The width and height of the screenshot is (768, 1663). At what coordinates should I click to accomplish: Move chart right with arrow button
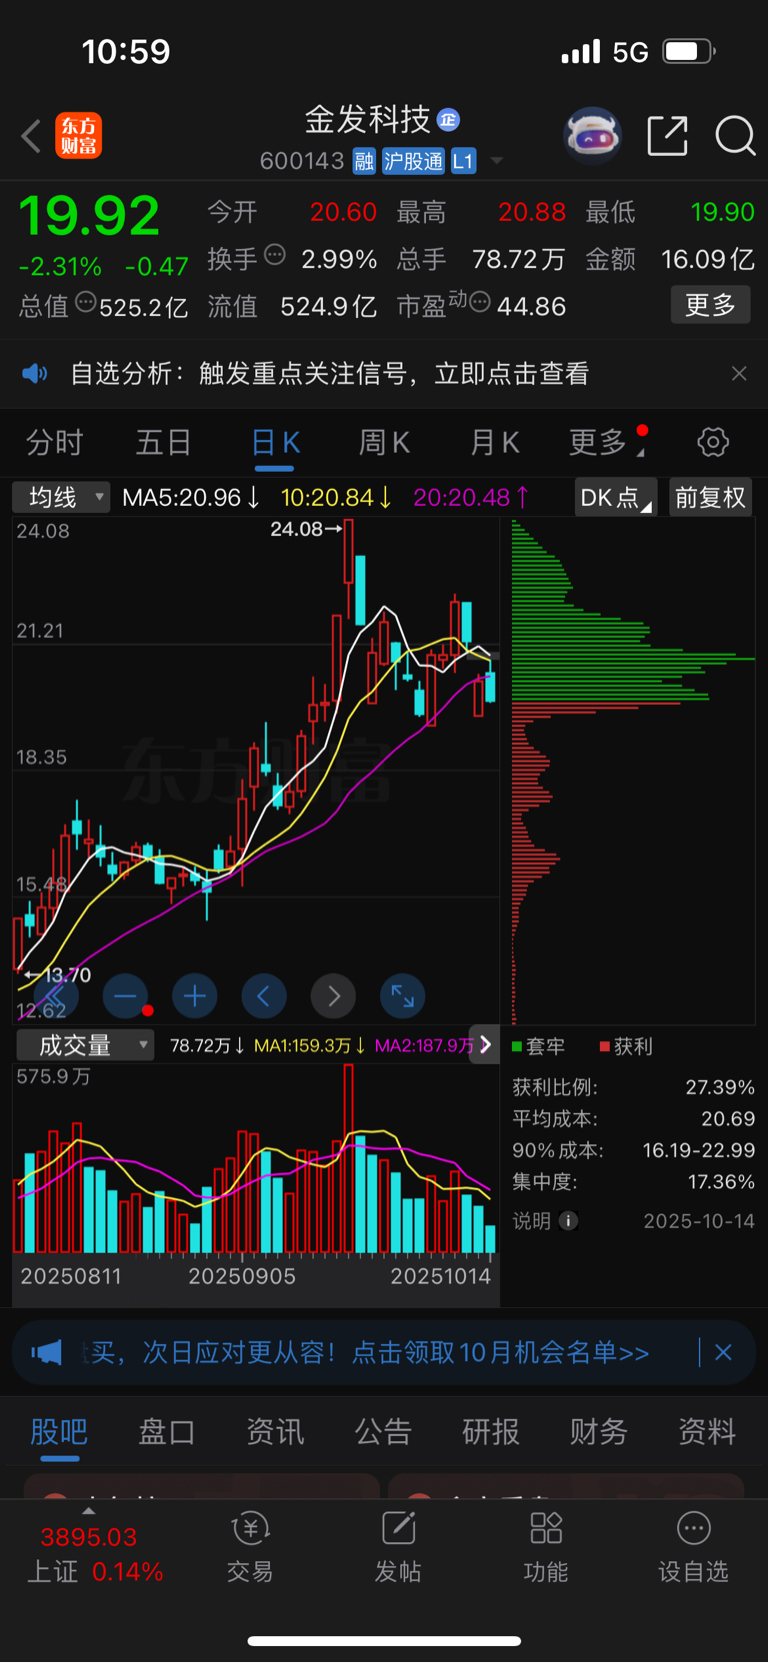[x=334, y=996]
